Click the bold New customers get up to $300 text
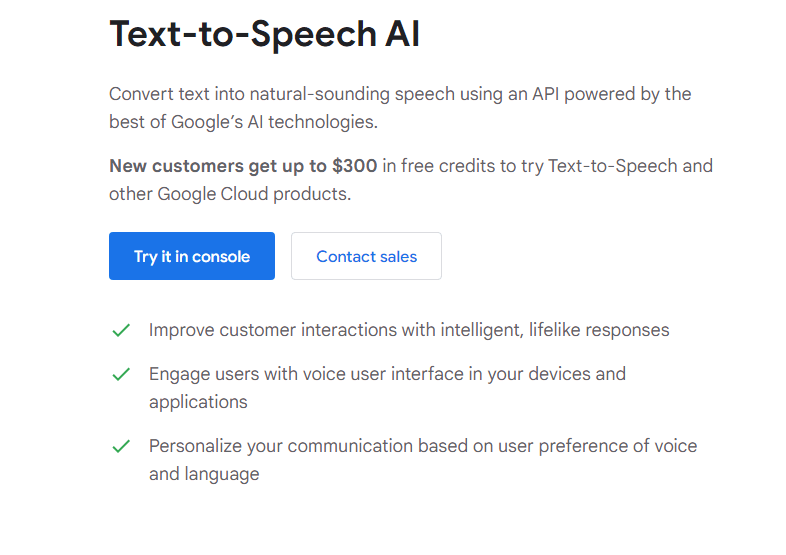 click(x=243, y=166)
